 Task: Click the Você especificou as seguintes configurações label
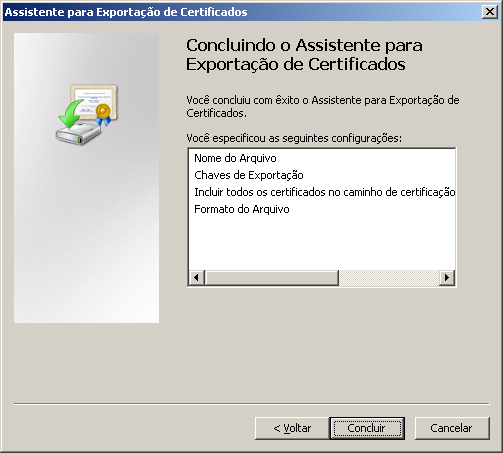294,138
